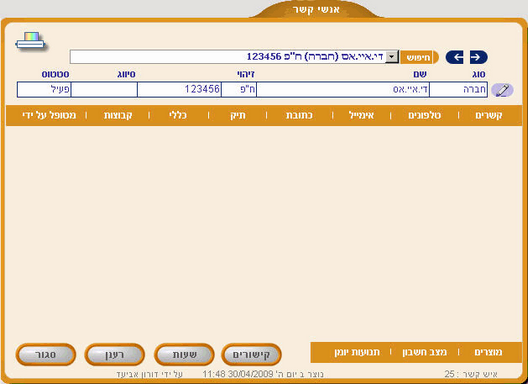
Task: Open the מצב חשבון bottom tab
Action: [x=424, y=352]
